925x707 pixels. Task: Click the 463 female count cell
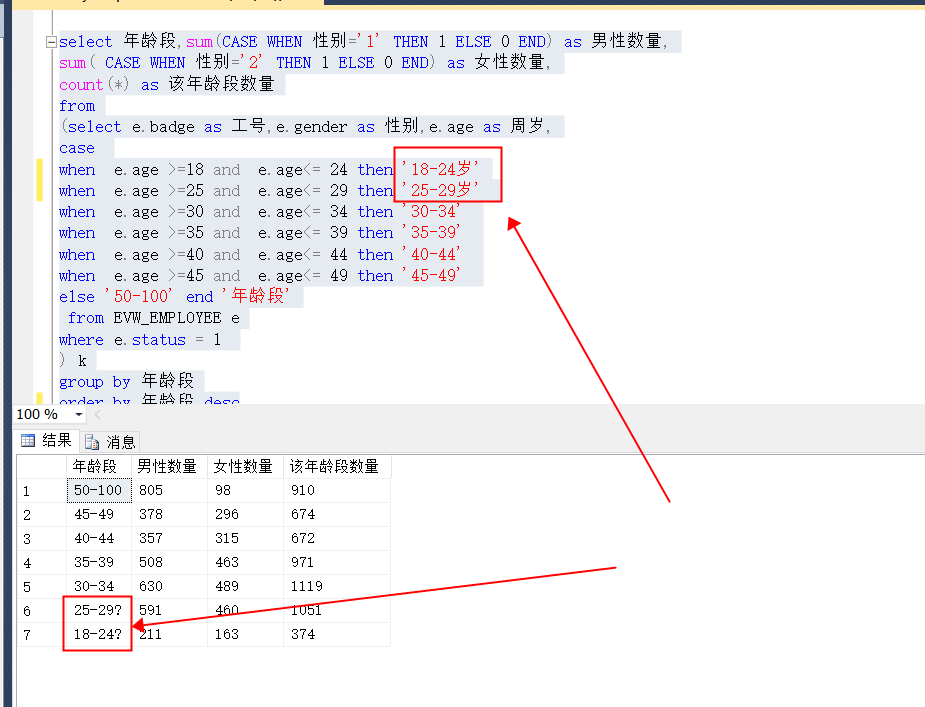pos(245,562)
